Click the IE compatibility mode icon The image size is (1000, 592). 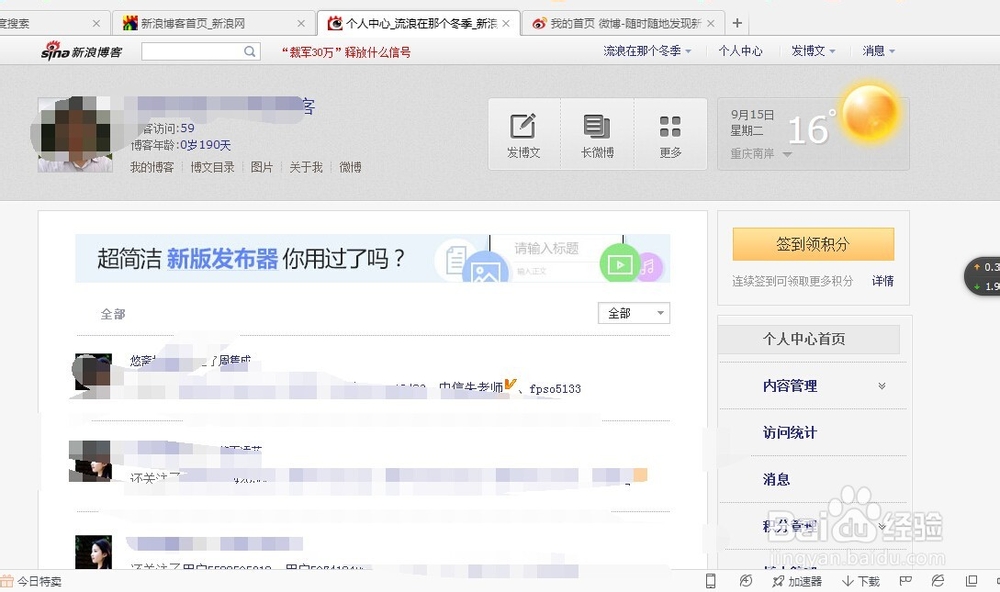pyautogui.click(x=938, y=581)
